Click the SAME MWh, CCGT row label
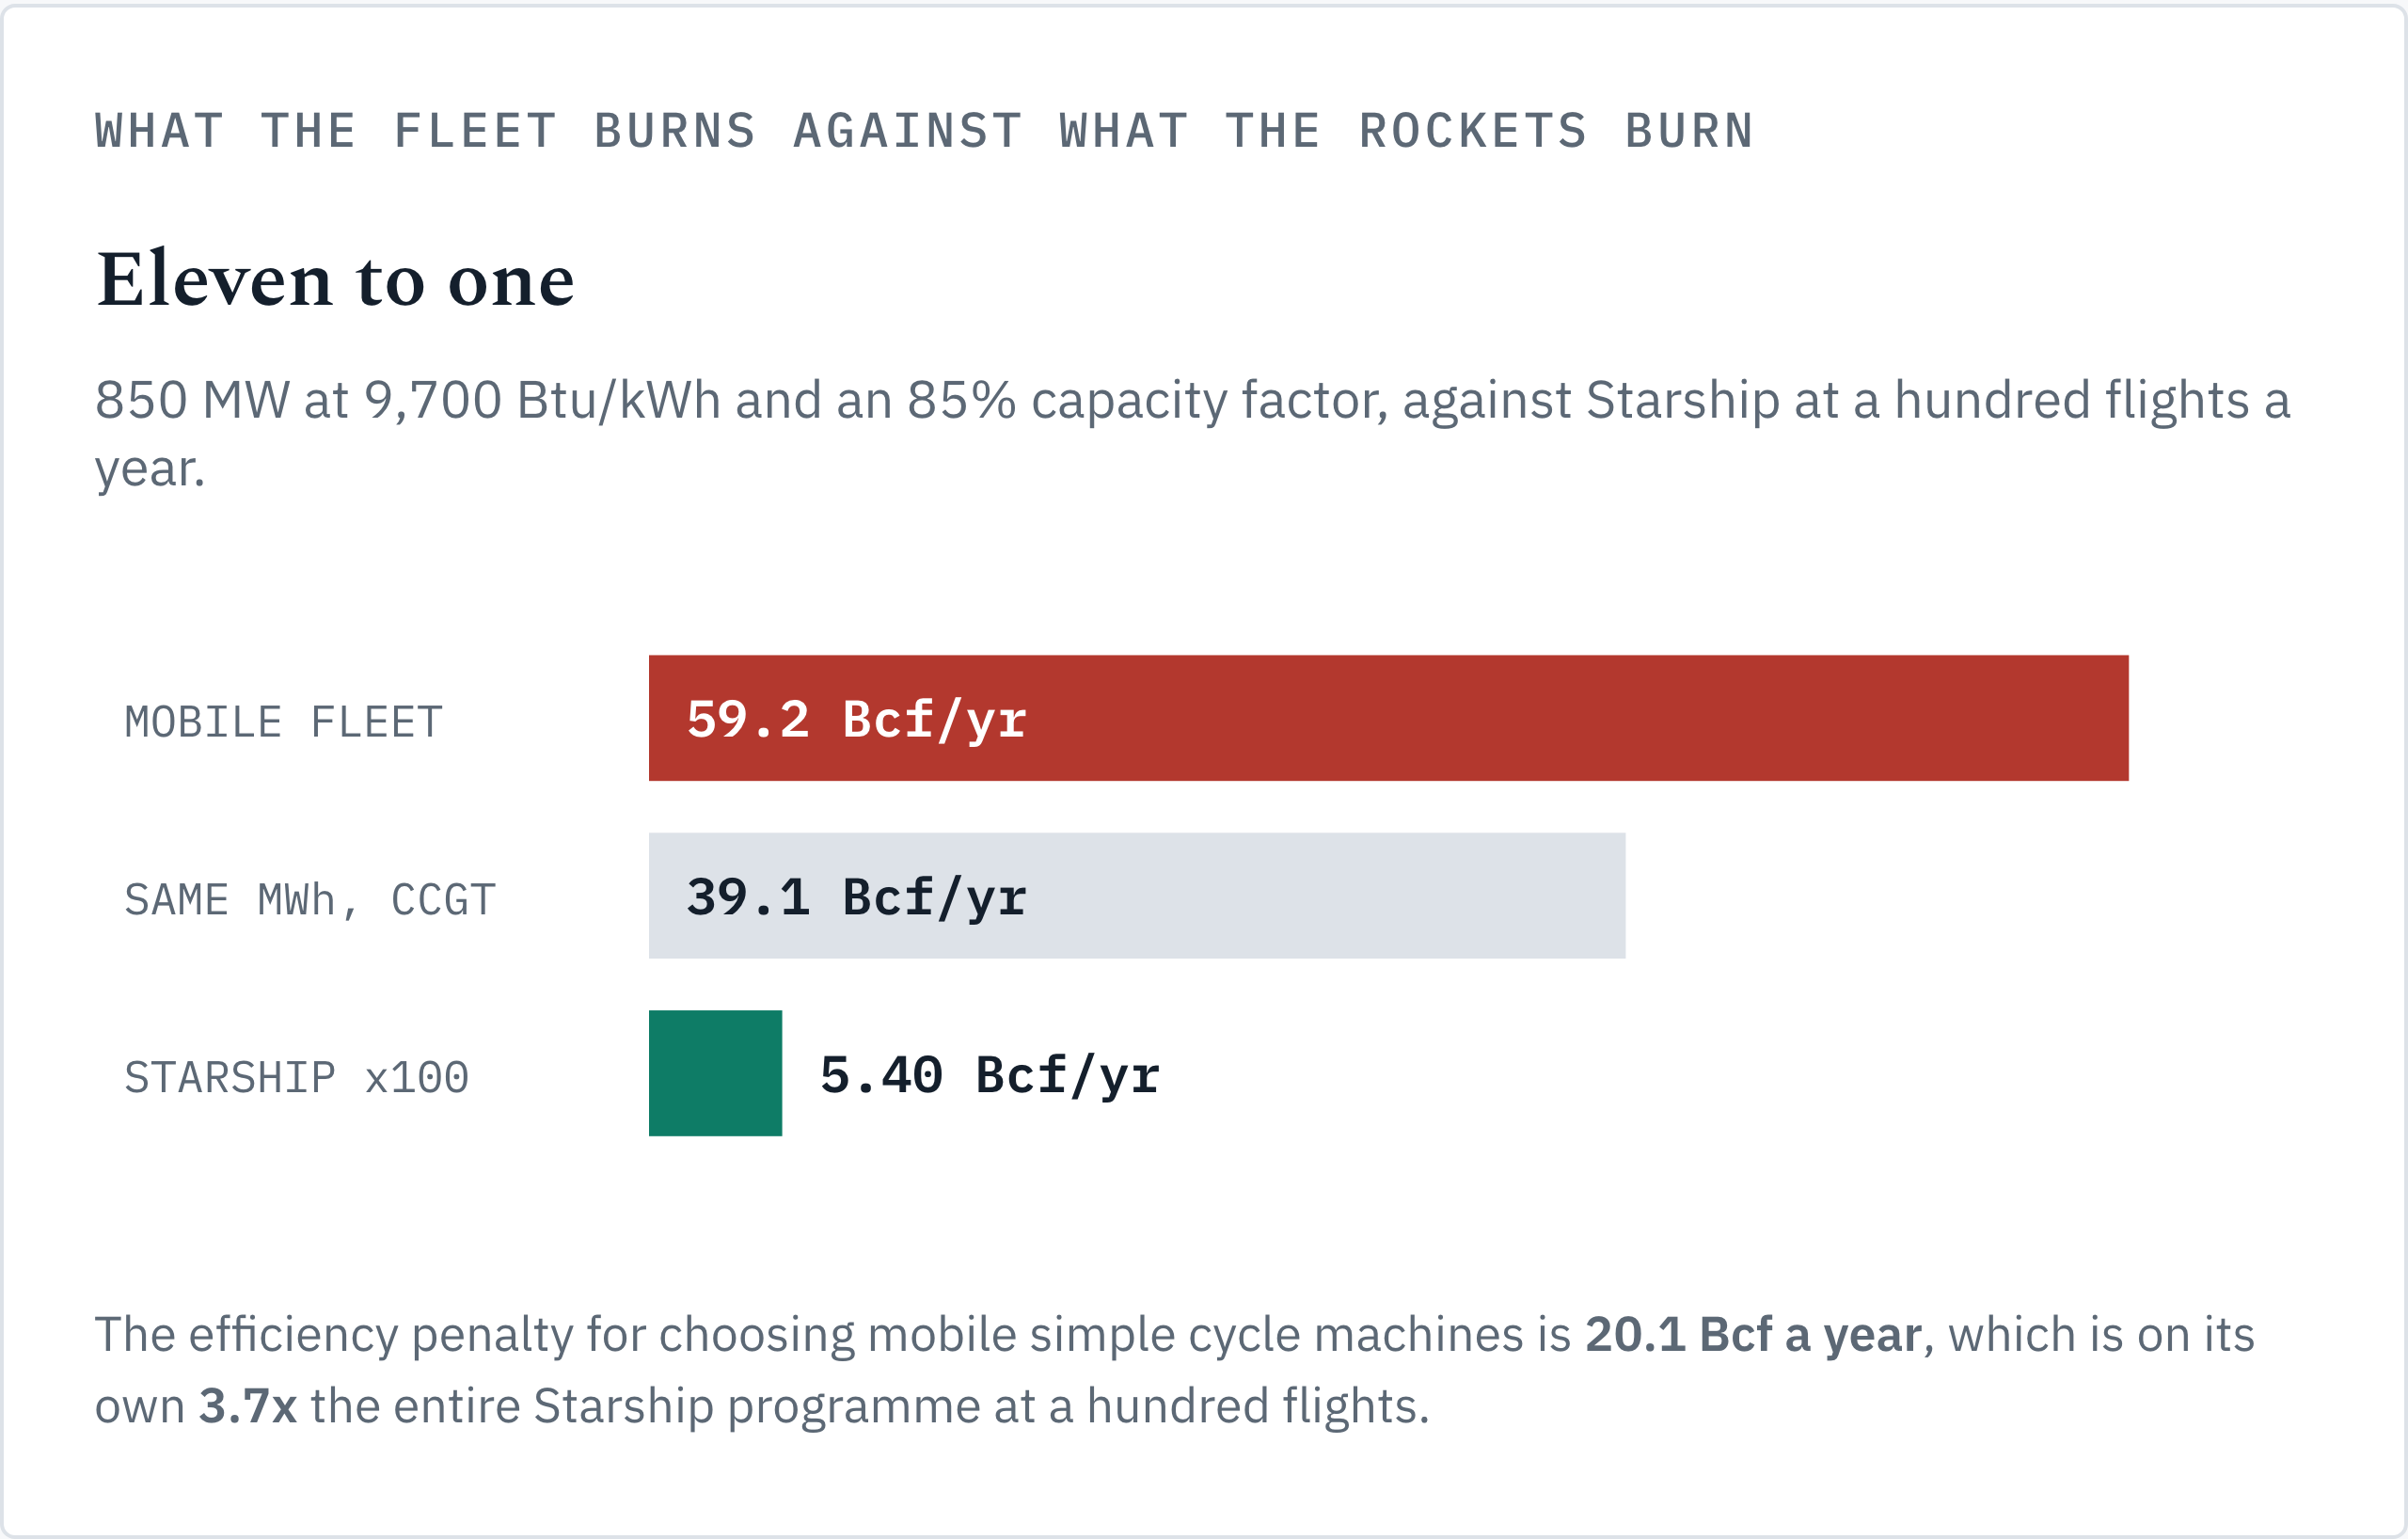 point(310,900)
